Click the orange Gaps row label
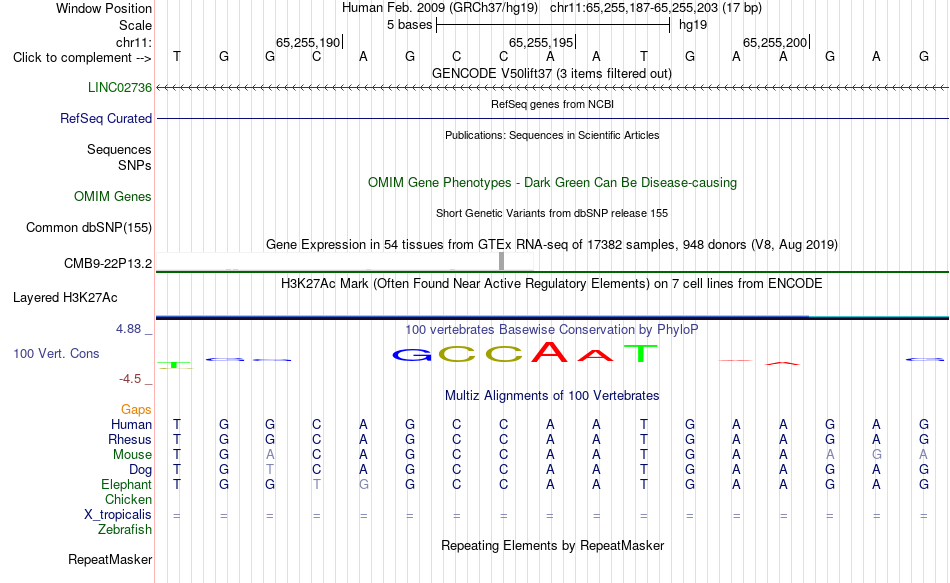The height and width of the screenshot is (583, 950). click(x=136, y=410)
